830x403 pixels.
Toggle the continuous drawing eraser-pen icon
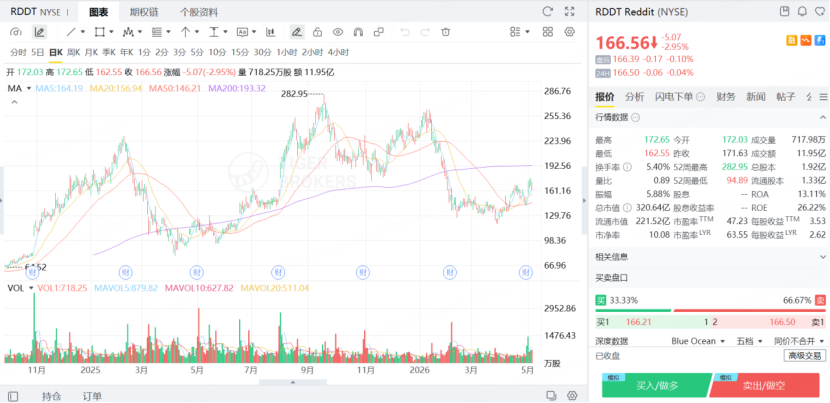point(297,32)
